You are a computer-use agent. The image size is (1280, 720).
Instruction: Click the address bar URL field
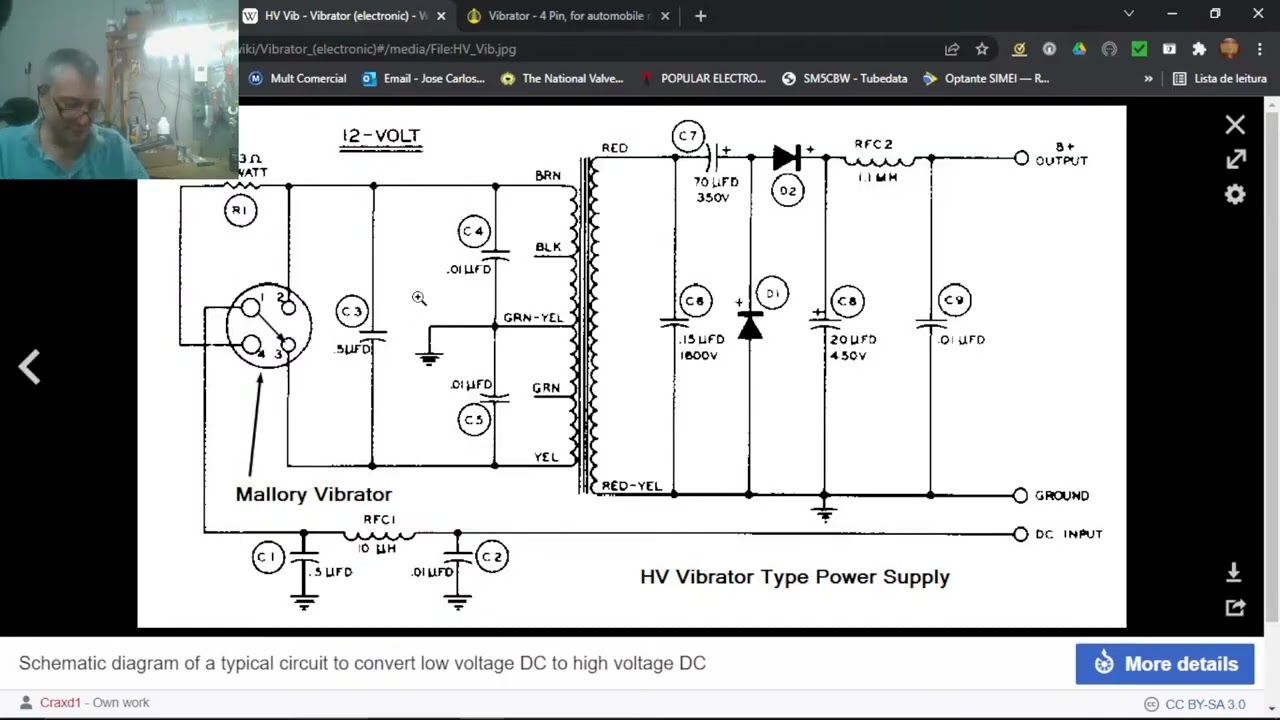(585, 49)
